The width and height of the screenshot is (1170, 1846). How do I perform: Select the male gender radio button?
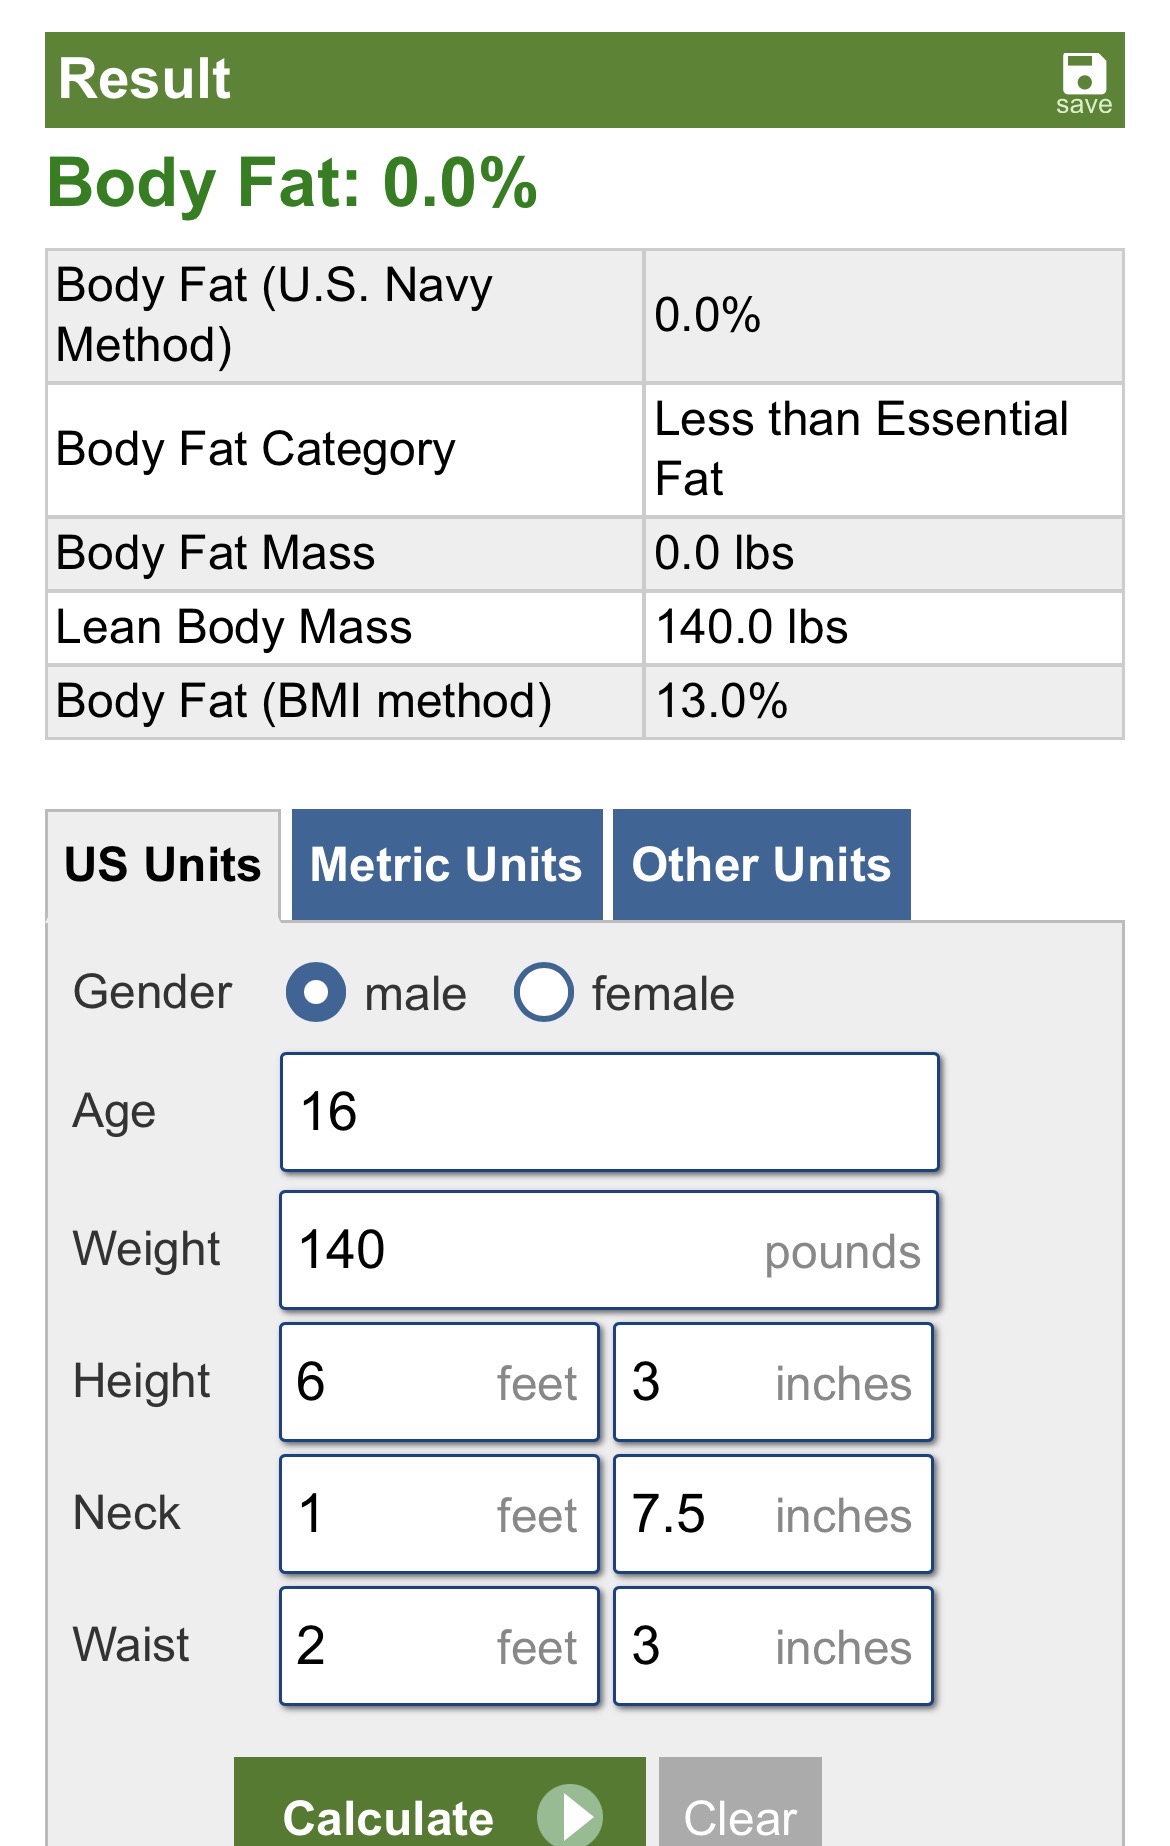tap(316, 992)
